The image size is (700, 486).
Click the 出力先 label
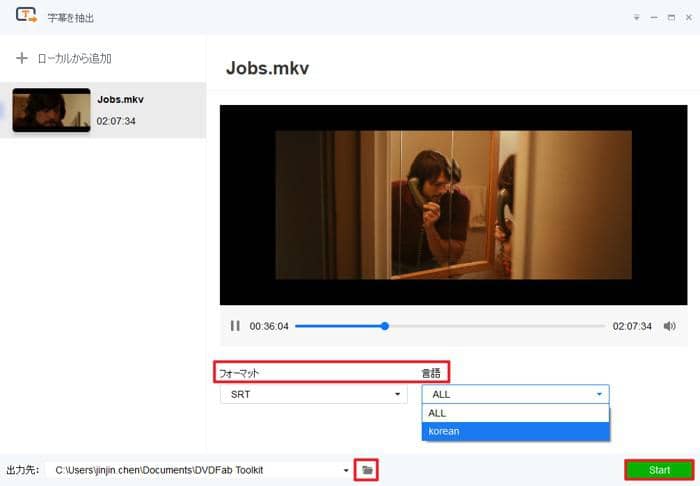22,470
